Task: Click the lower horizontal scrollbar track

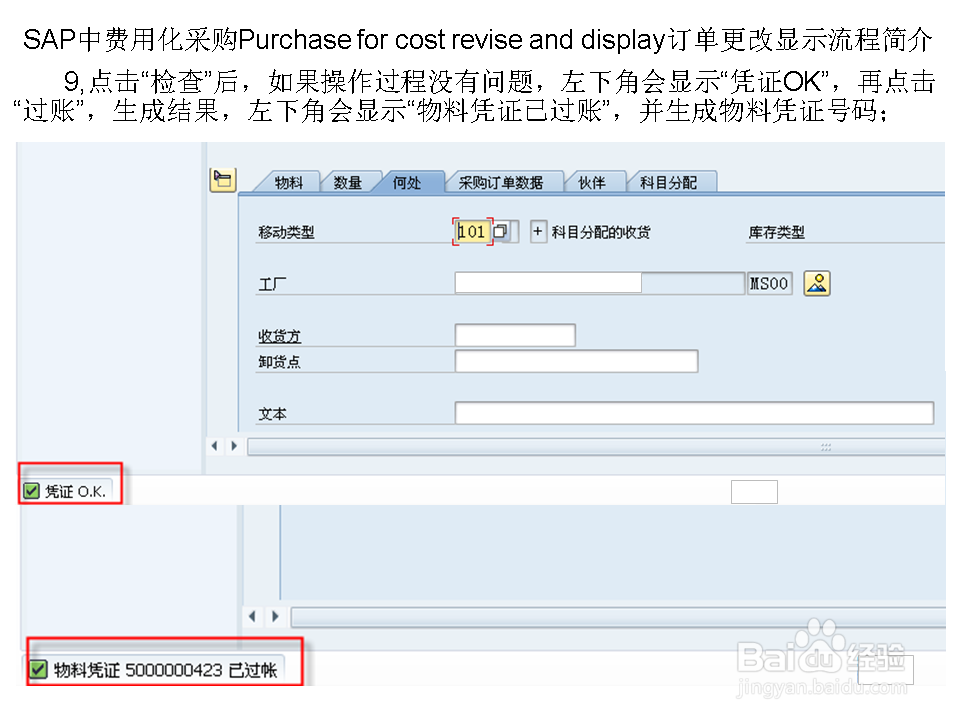Action: 618,617
